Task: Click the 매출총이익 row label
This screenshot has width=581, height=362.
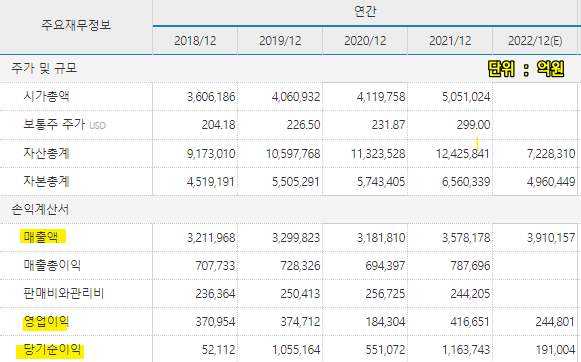Action: 52,265
